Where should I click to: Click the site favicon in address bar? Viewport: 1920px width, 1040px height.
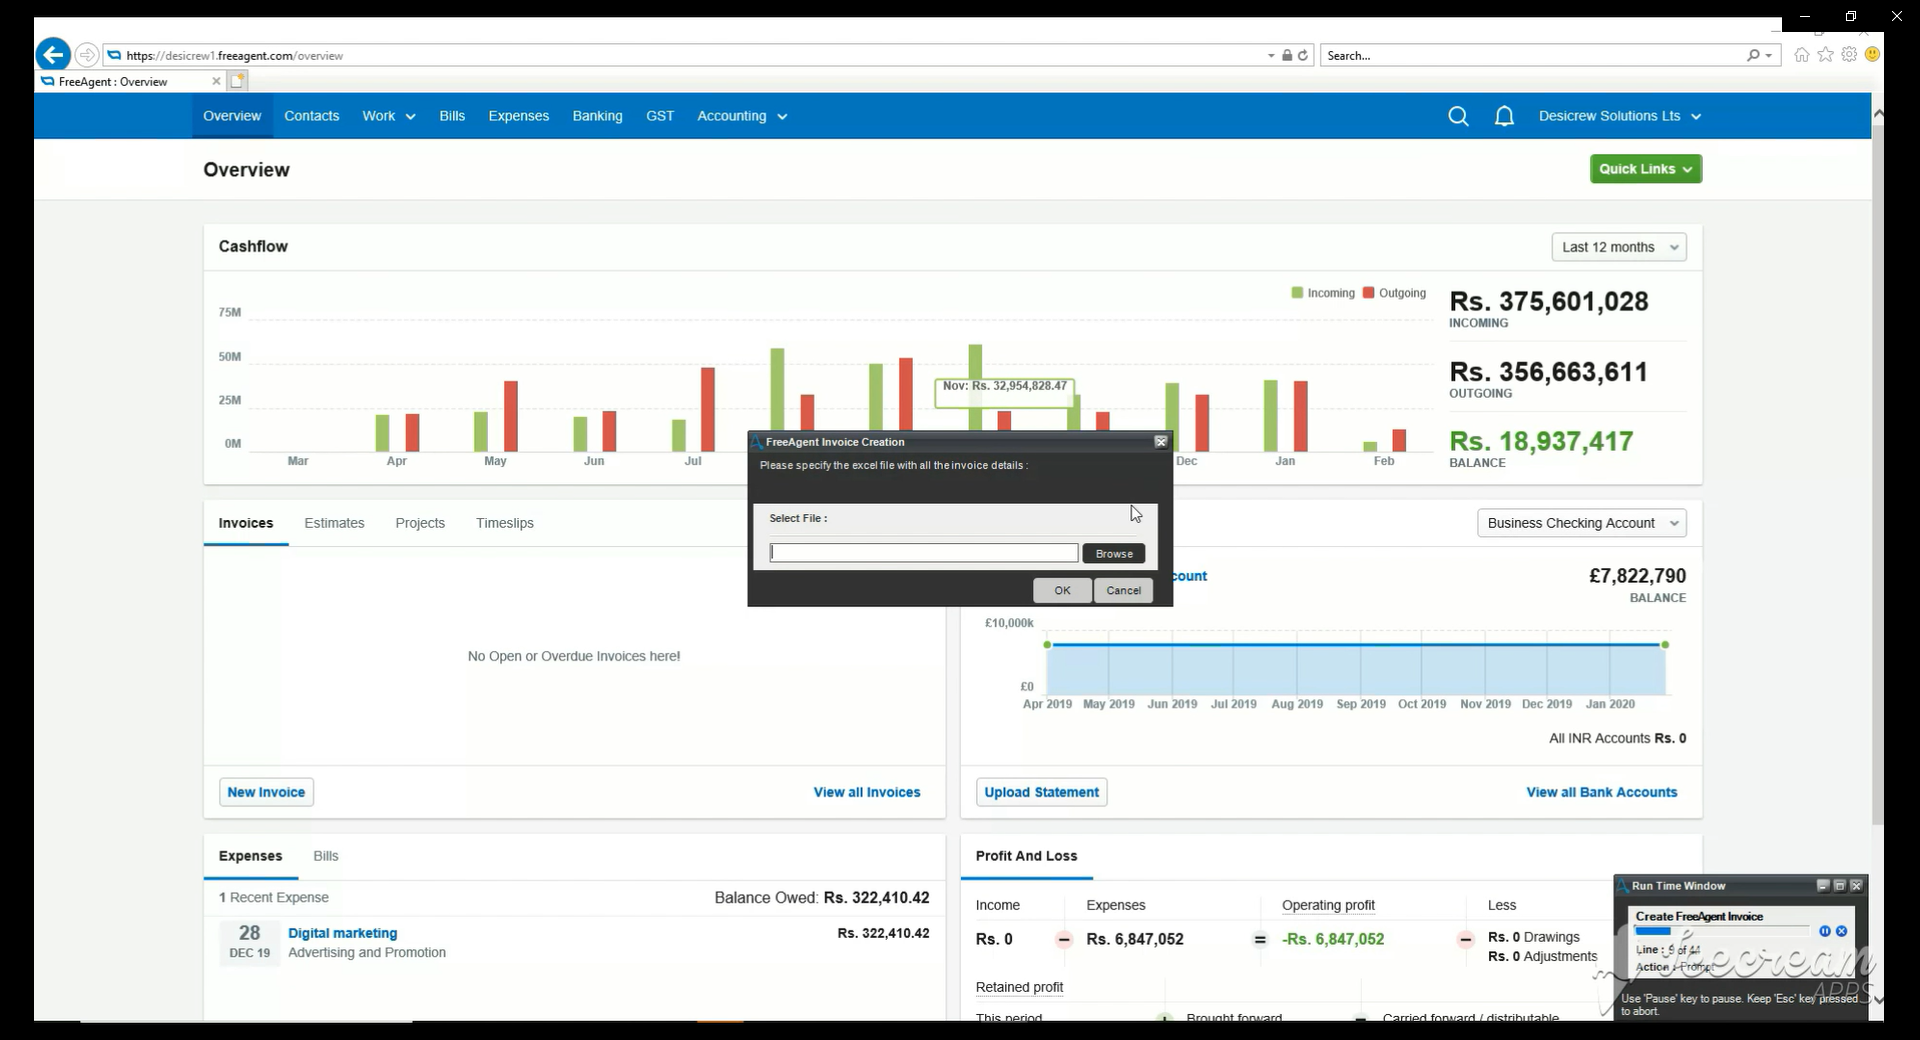114,56
